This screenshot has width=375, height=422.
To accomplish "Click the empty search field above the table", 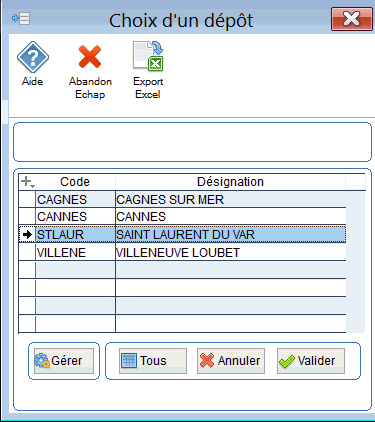I will tap(192, 142).
